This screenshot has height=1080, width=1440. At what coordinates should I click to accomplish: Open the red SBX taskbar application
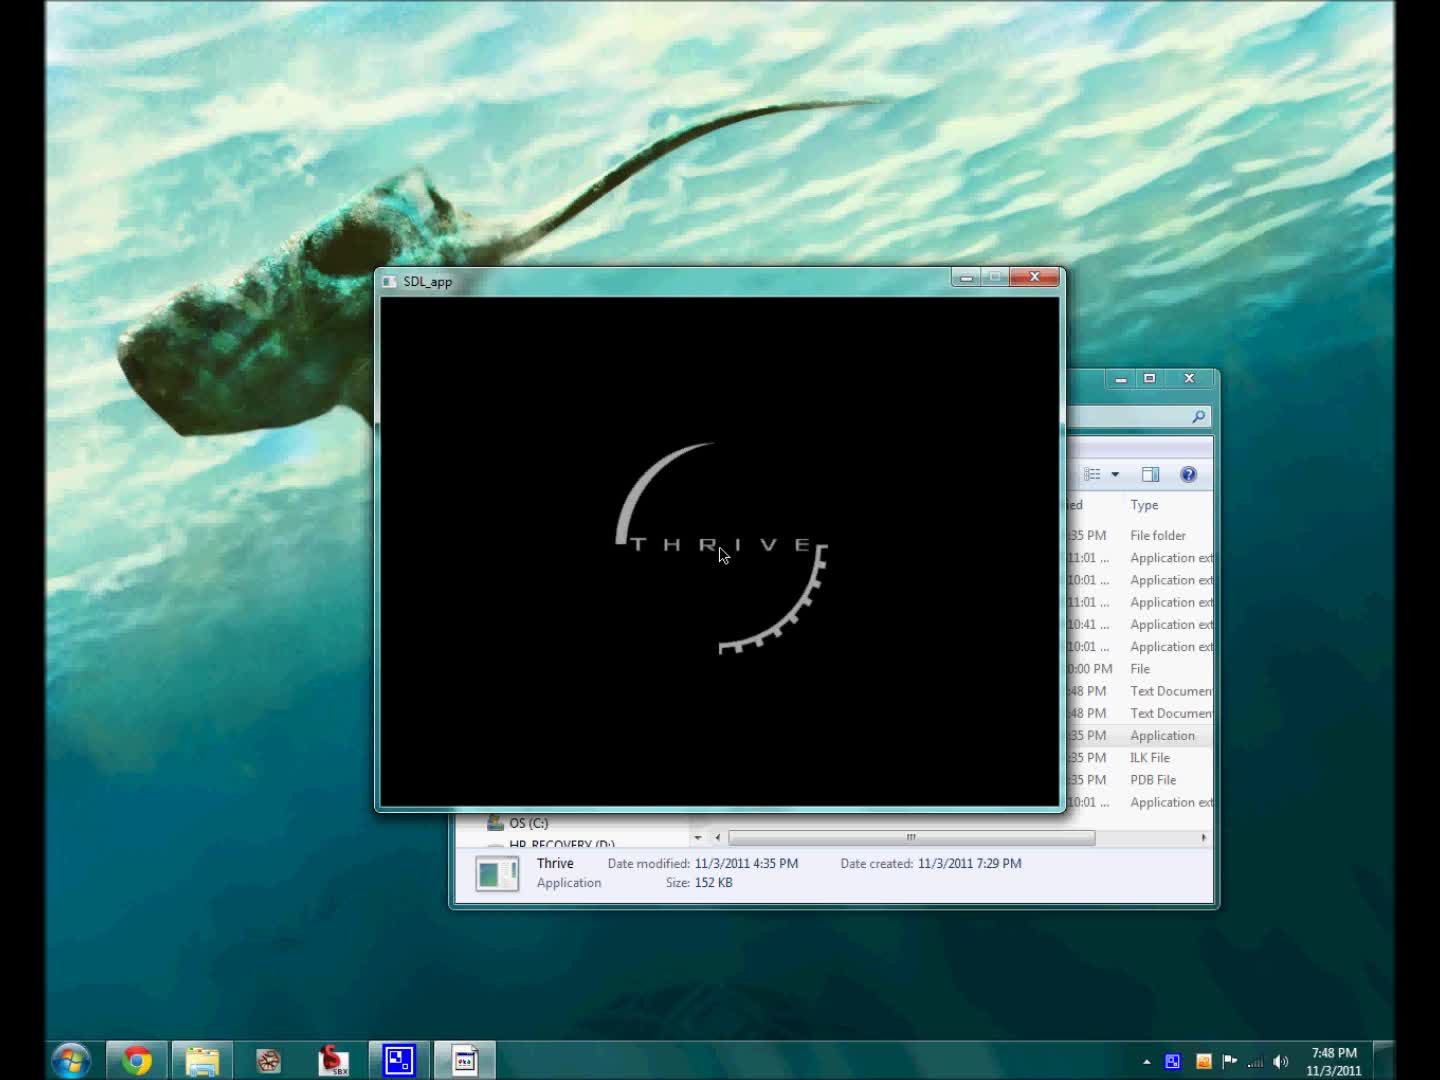tap(333, 1060)
